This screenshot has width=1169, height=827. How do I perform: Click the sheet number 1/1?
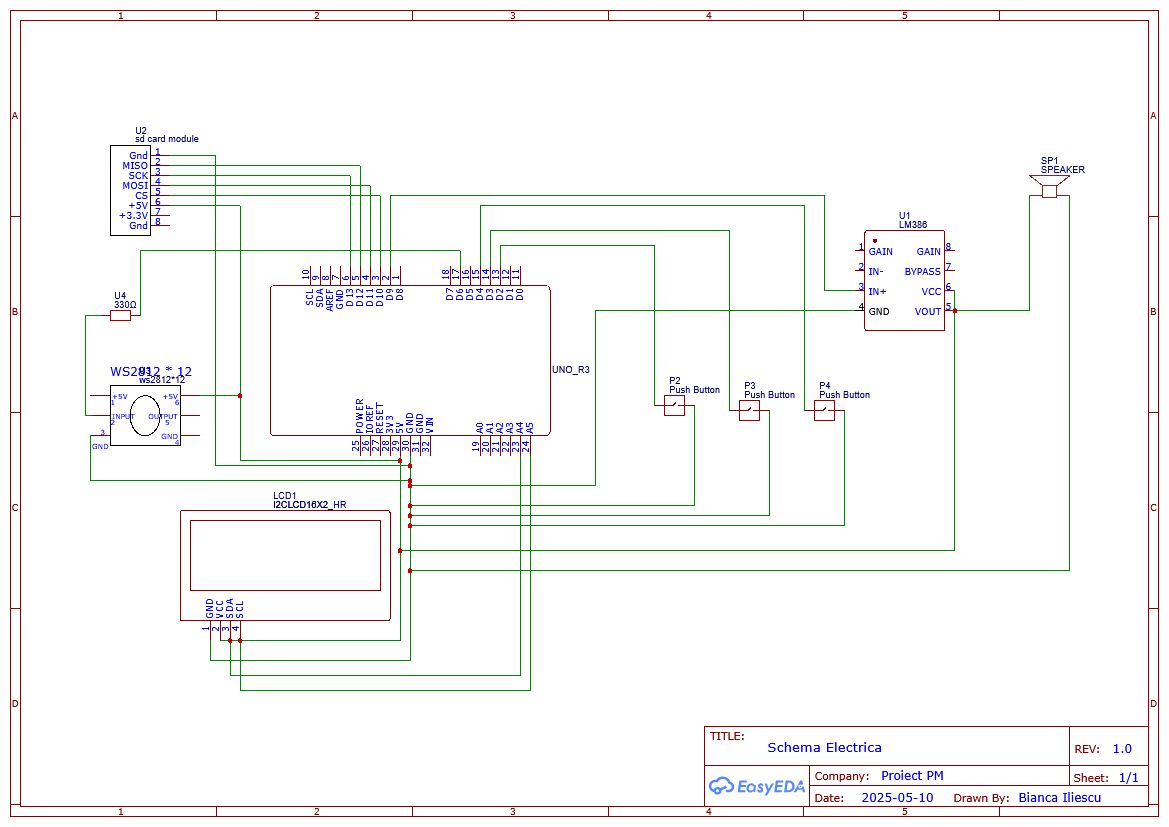1129,778
